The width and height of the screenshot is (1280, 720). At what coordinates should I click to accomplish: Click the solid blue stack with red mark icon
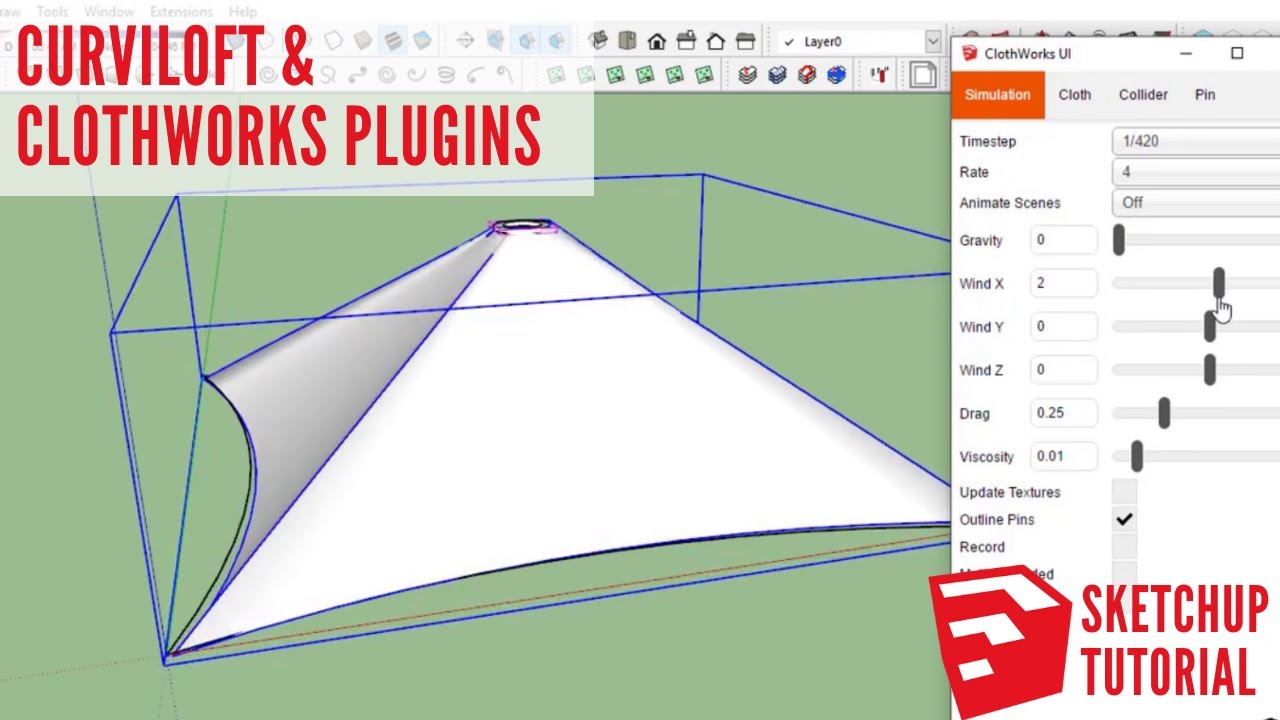[x=836, y=74]
